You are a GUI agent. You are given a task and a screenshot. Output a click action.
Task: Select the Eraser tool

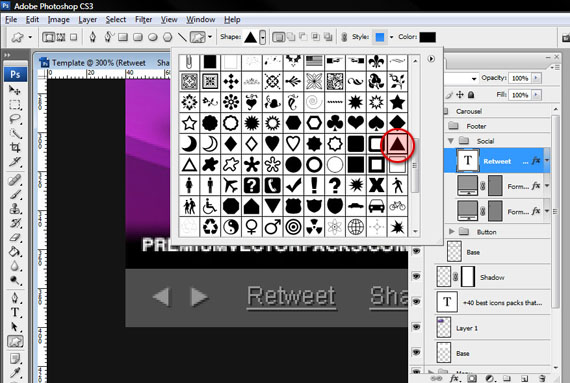[15, 237]
